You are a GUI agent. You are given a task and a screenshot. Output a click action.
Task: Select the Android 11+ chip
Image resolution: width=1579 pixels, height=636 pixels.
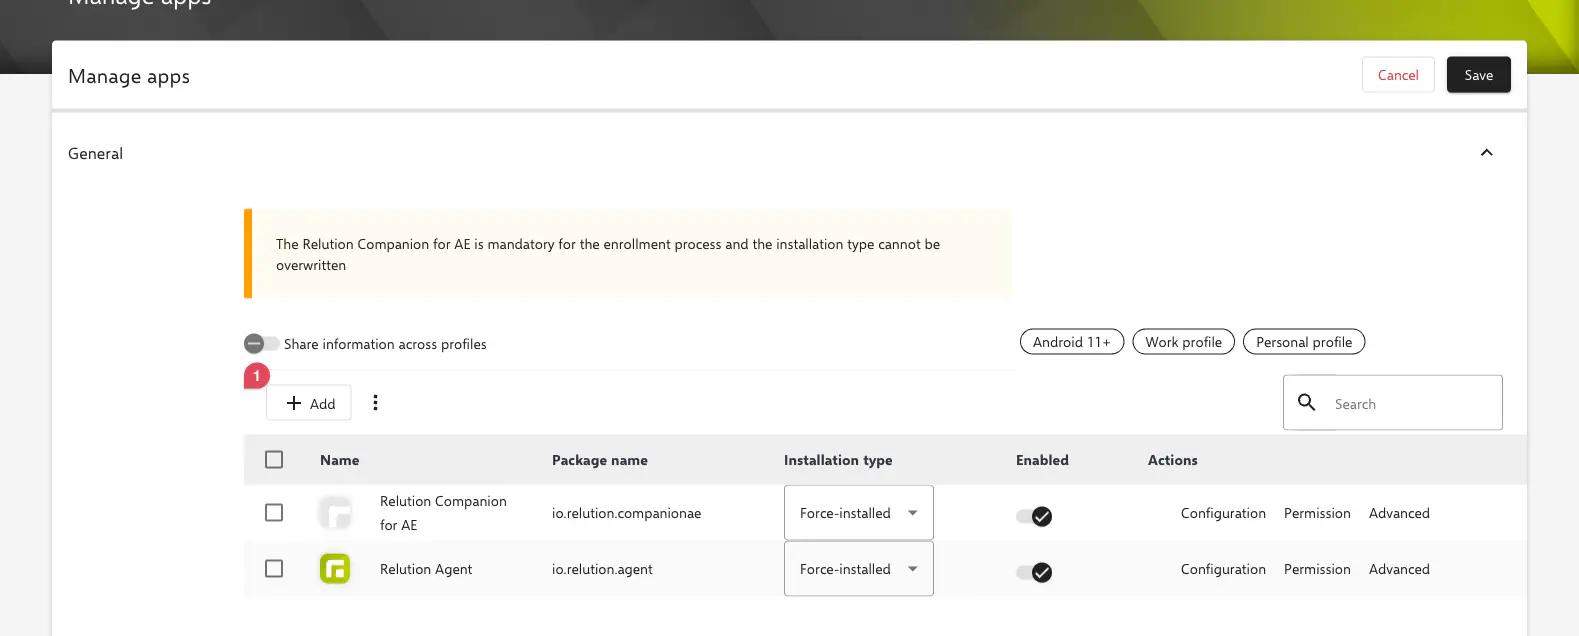pos(1071,342)
